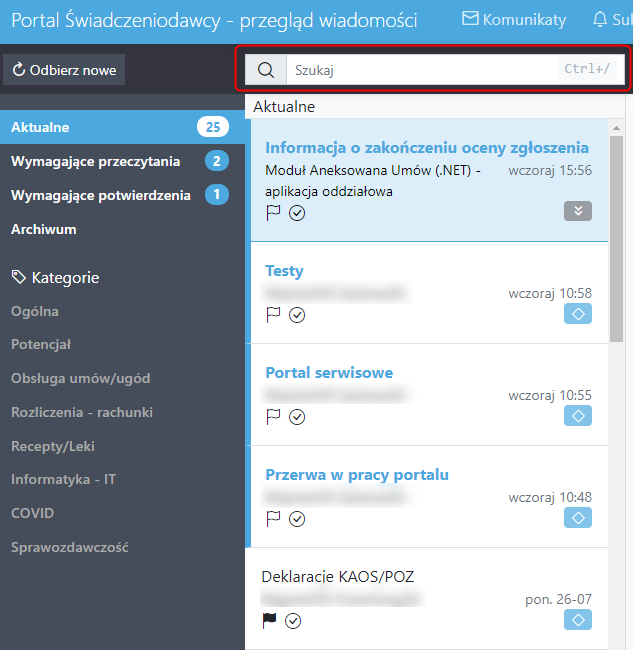This screenshot has height=650, width=633.
Task: Click diamond button on Portal serwisowe message
Action: point(577,416)
